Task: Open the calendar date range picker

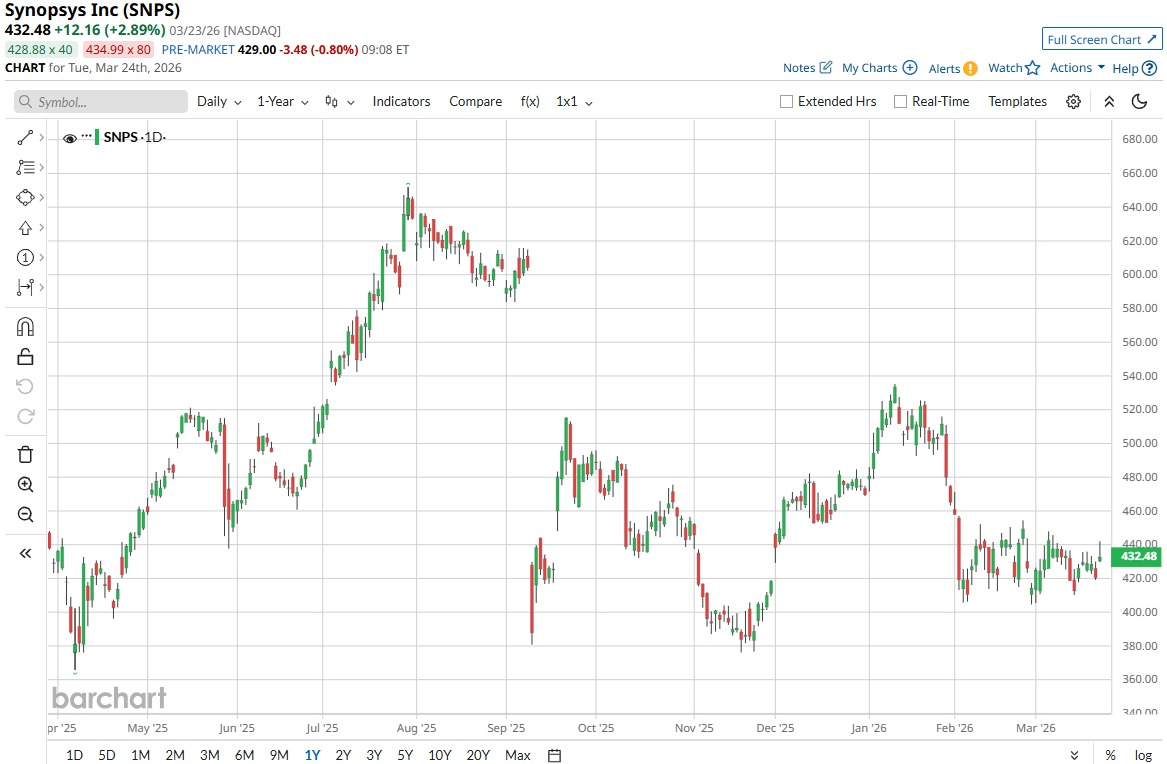Action: (554, 755)
